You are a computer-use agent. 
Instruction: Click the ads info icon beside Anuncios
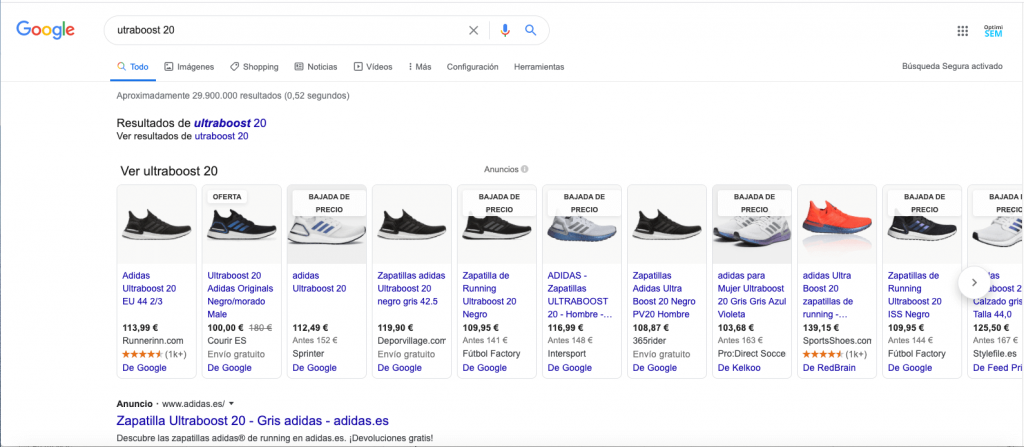(x=524, y=169)
